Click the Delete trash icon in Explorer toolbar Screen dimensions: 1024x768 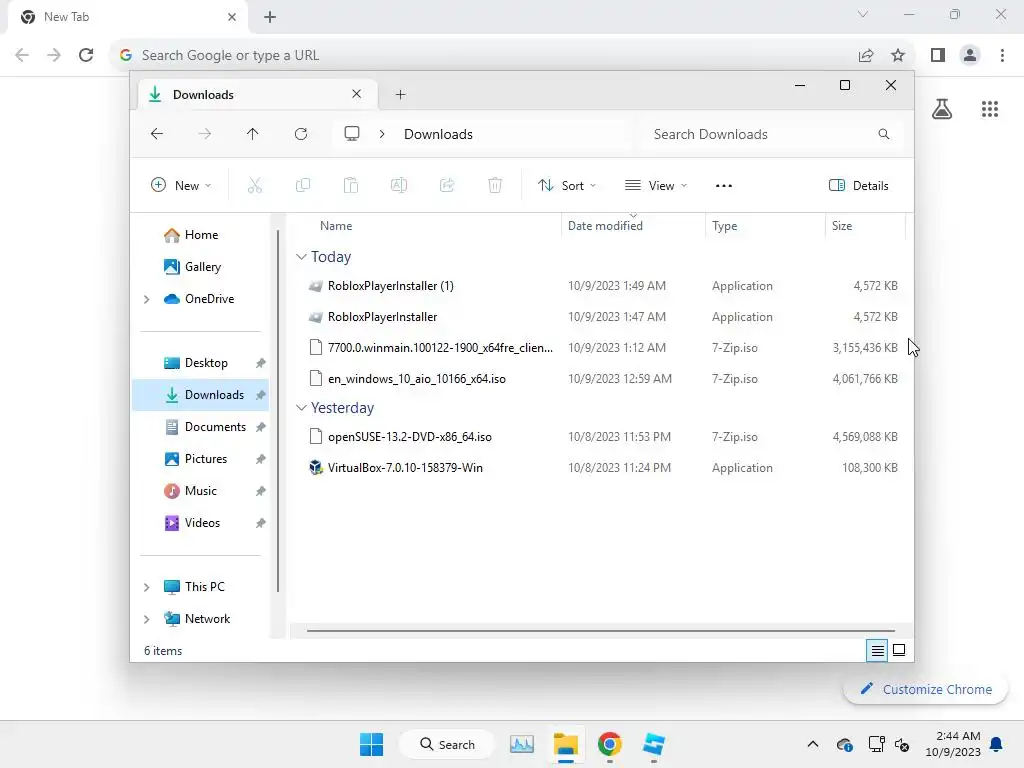coord(495,185)
